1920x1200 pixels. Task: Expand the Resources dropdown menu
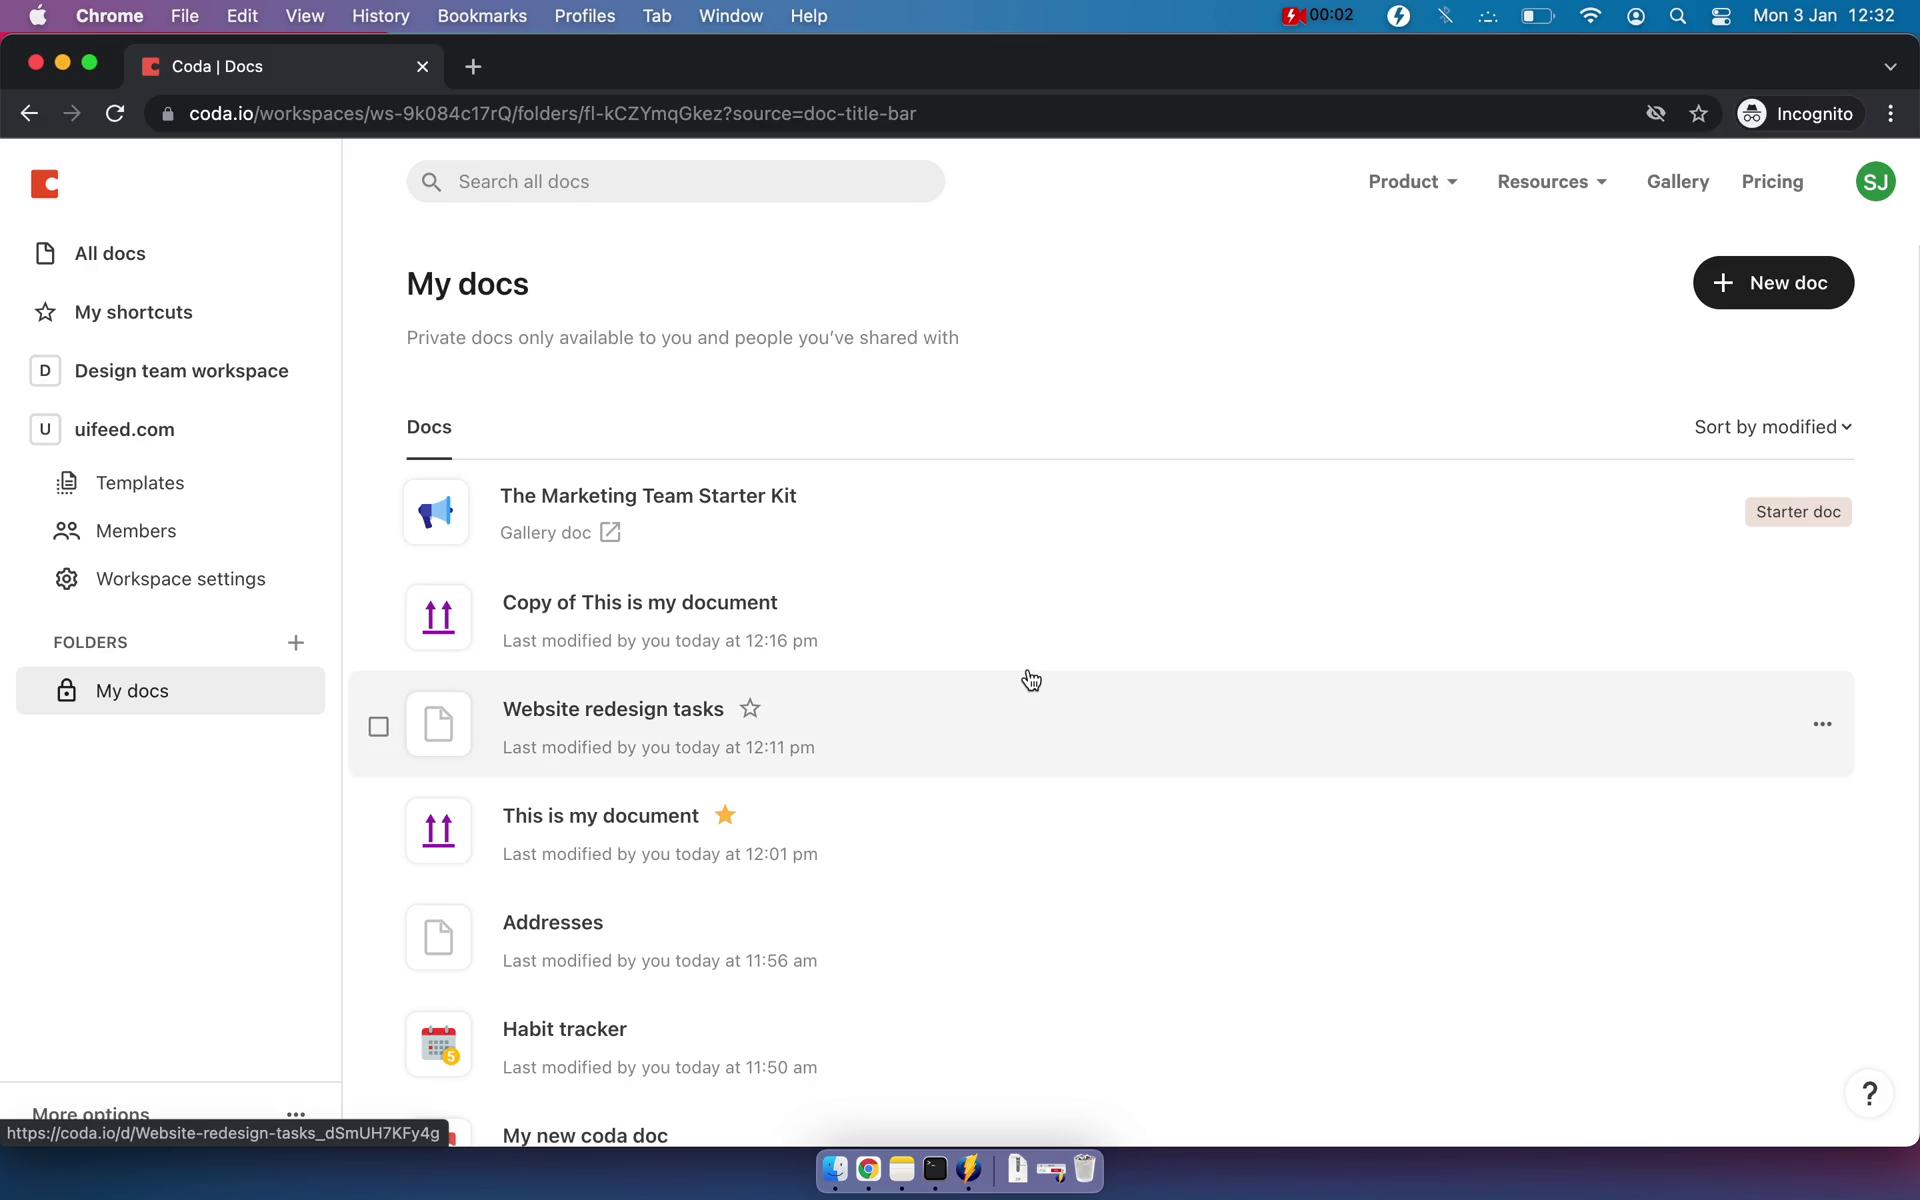click(x=1552, y=182)
